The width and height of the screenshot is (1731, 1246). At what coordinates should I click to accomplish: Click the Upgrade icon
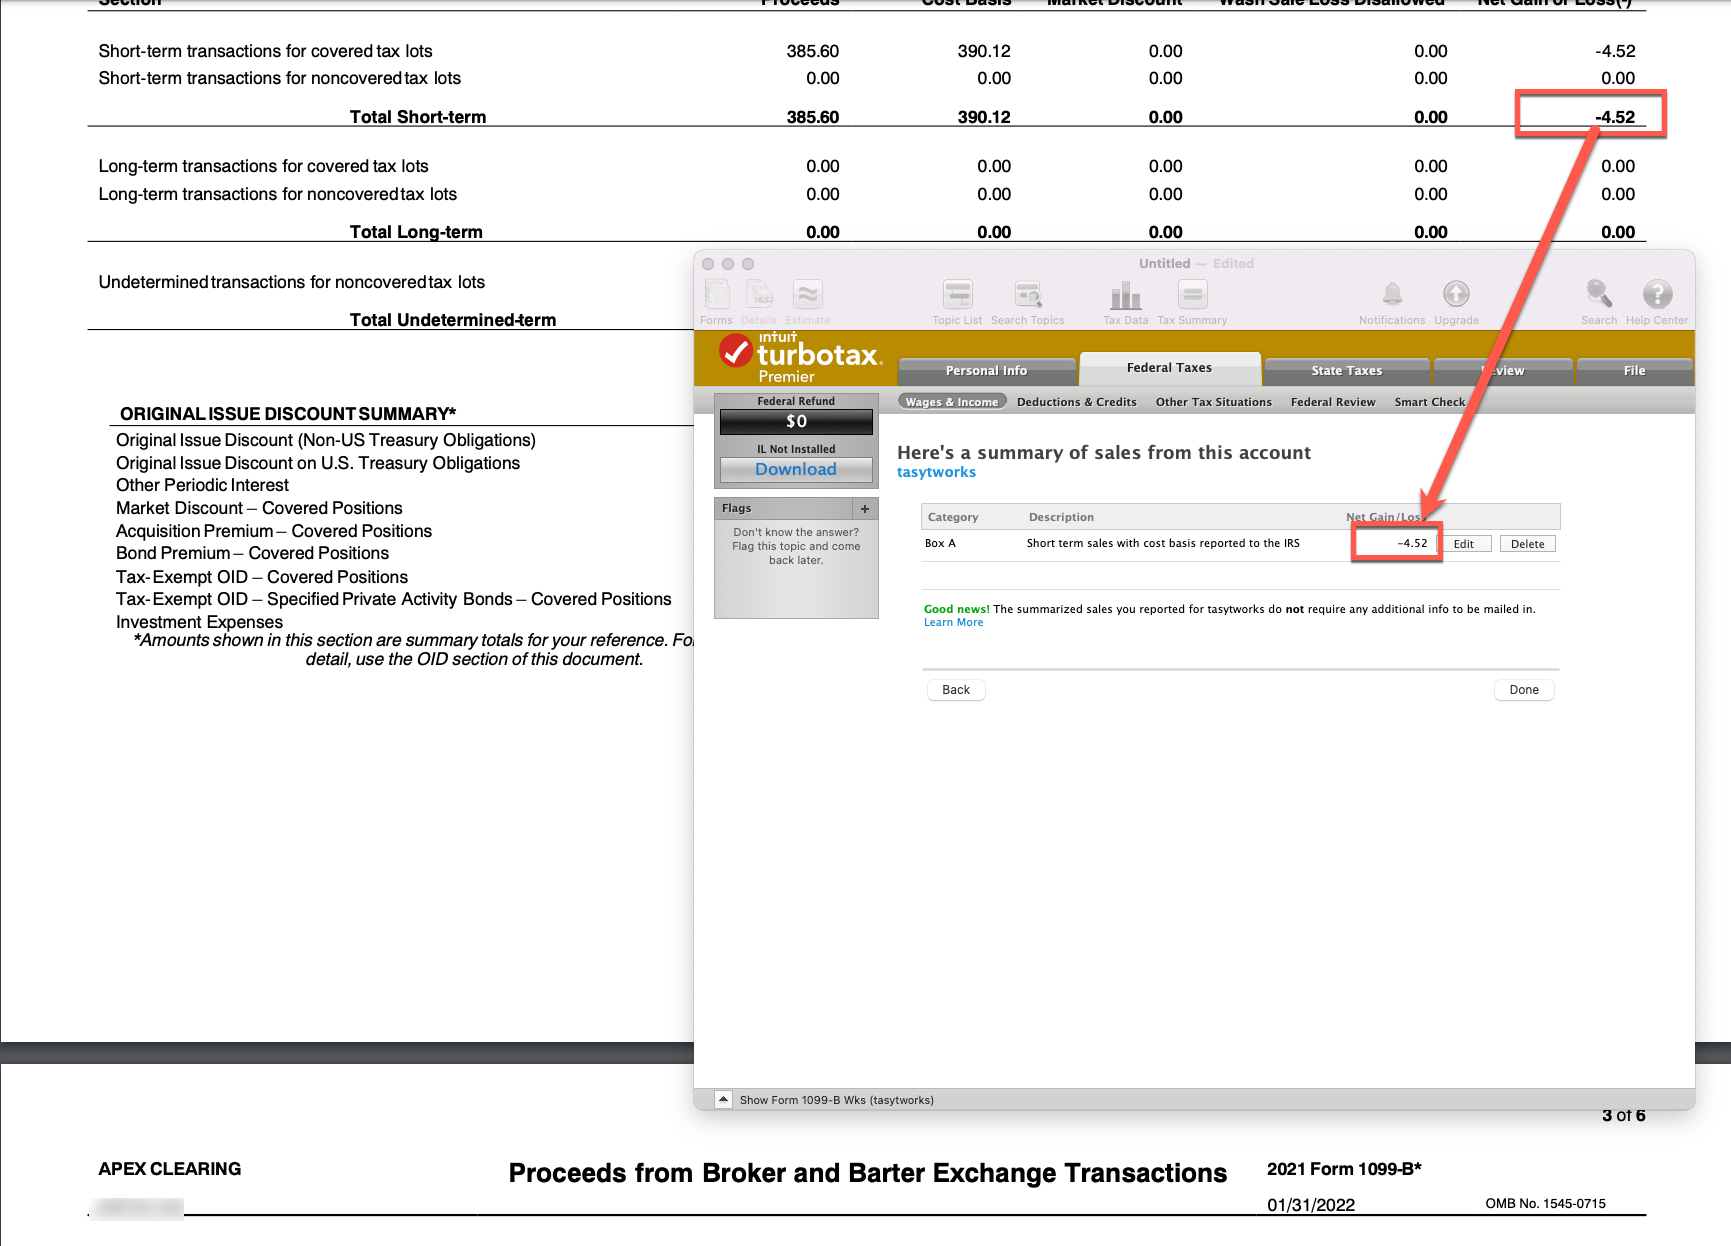[x=1456, y=299]
